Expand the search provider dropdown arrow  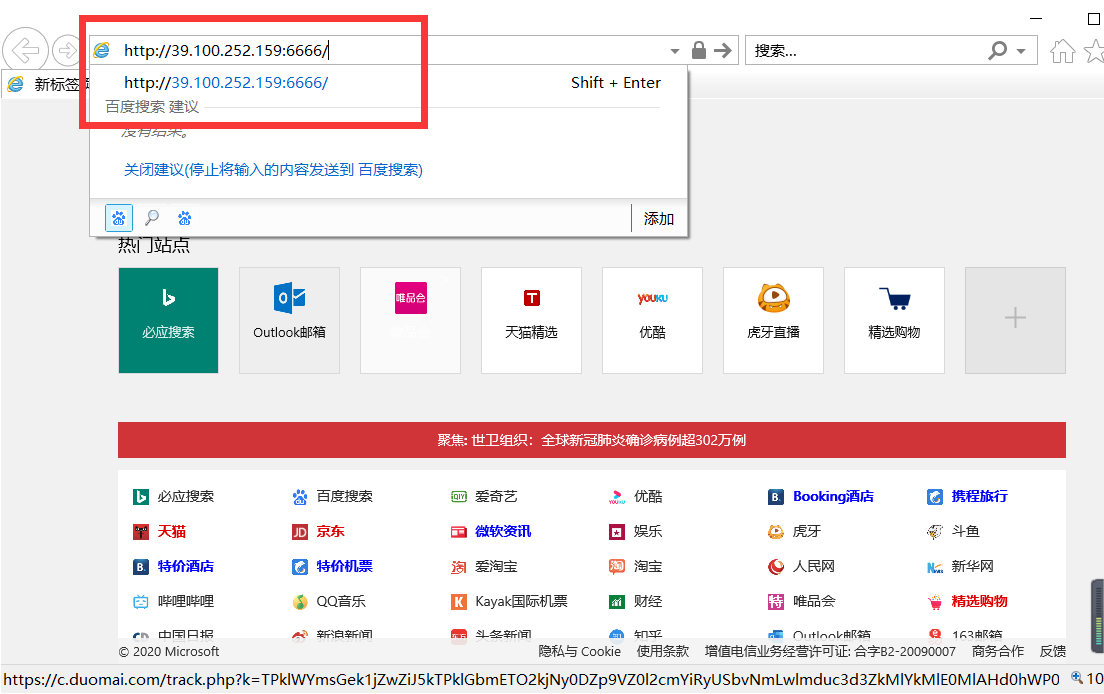click(x=1021, y=51)
